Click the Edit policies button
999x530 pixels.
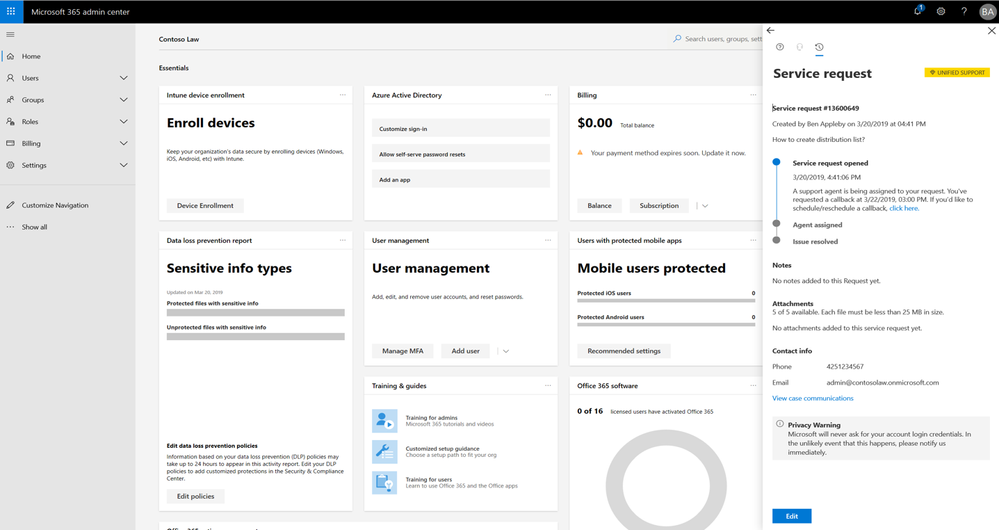tap(196, 496)
